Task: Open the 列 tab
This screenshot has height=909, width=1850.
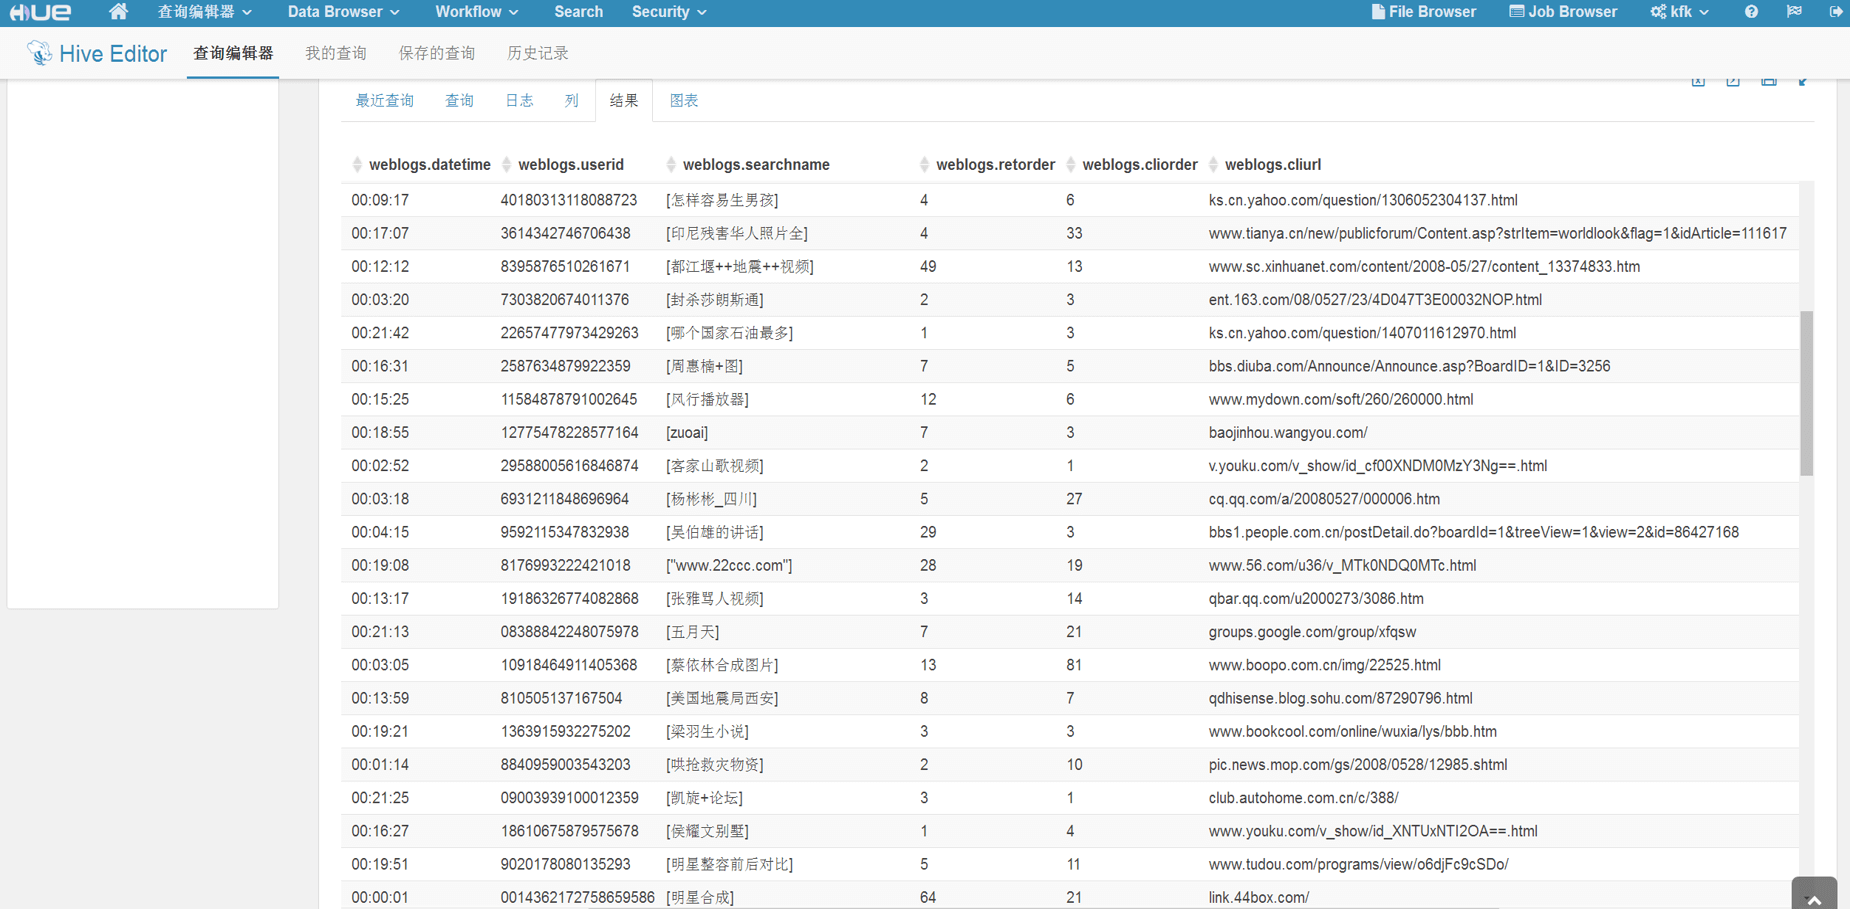Action: coord(572,101)
